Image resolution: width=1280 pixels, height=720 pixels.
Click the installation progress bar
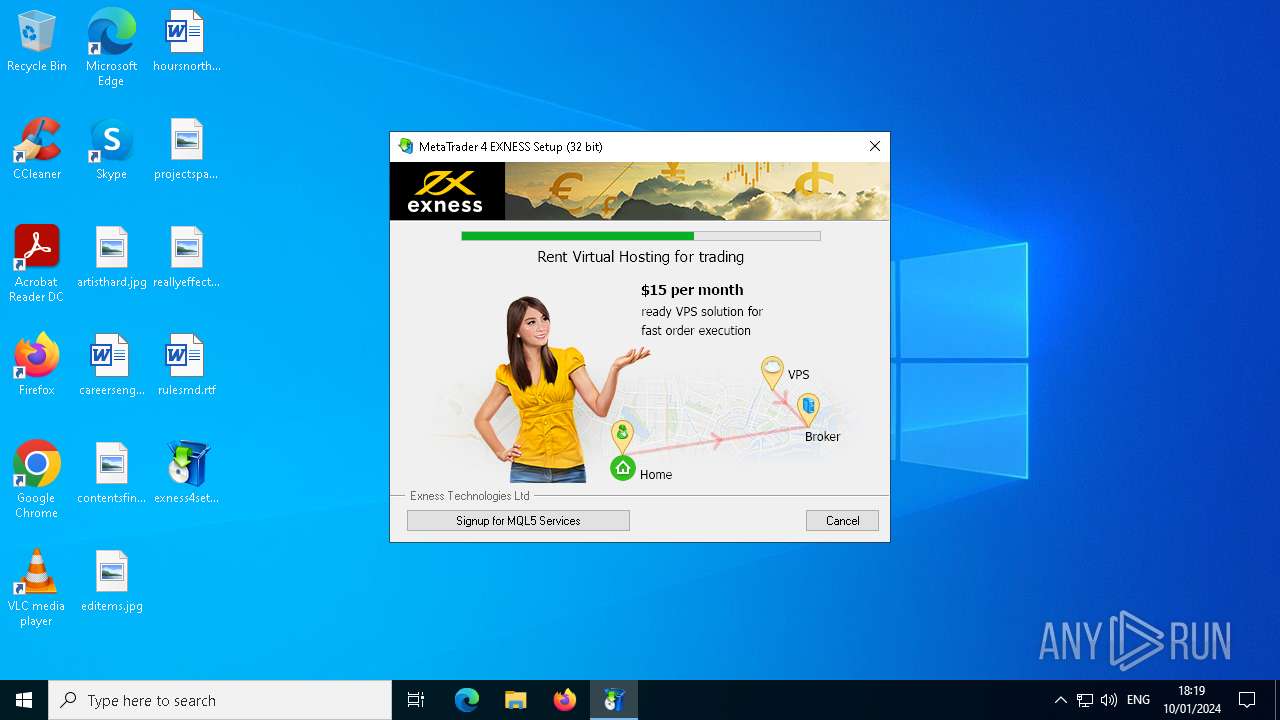[641, 236]
